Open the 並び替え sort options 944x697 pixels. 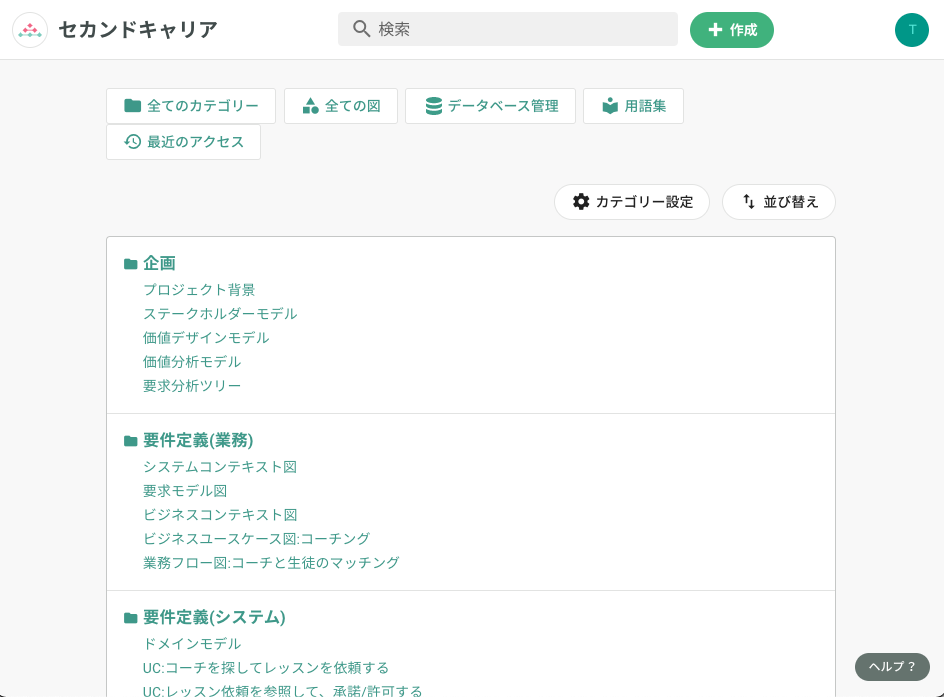779,202
